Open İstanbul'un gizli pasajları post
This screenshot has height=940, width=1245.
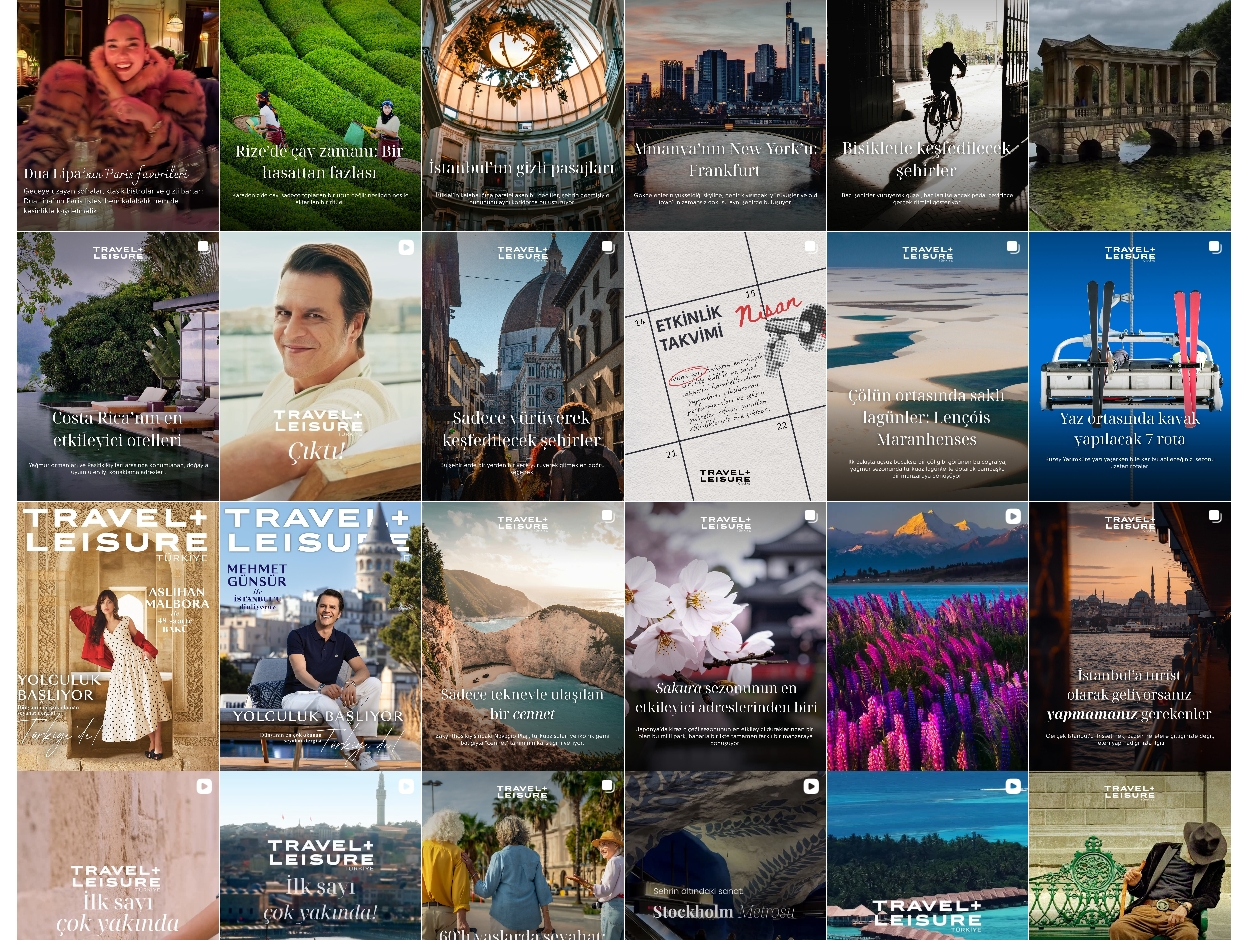pyautogui.click(x=522, y=115)
